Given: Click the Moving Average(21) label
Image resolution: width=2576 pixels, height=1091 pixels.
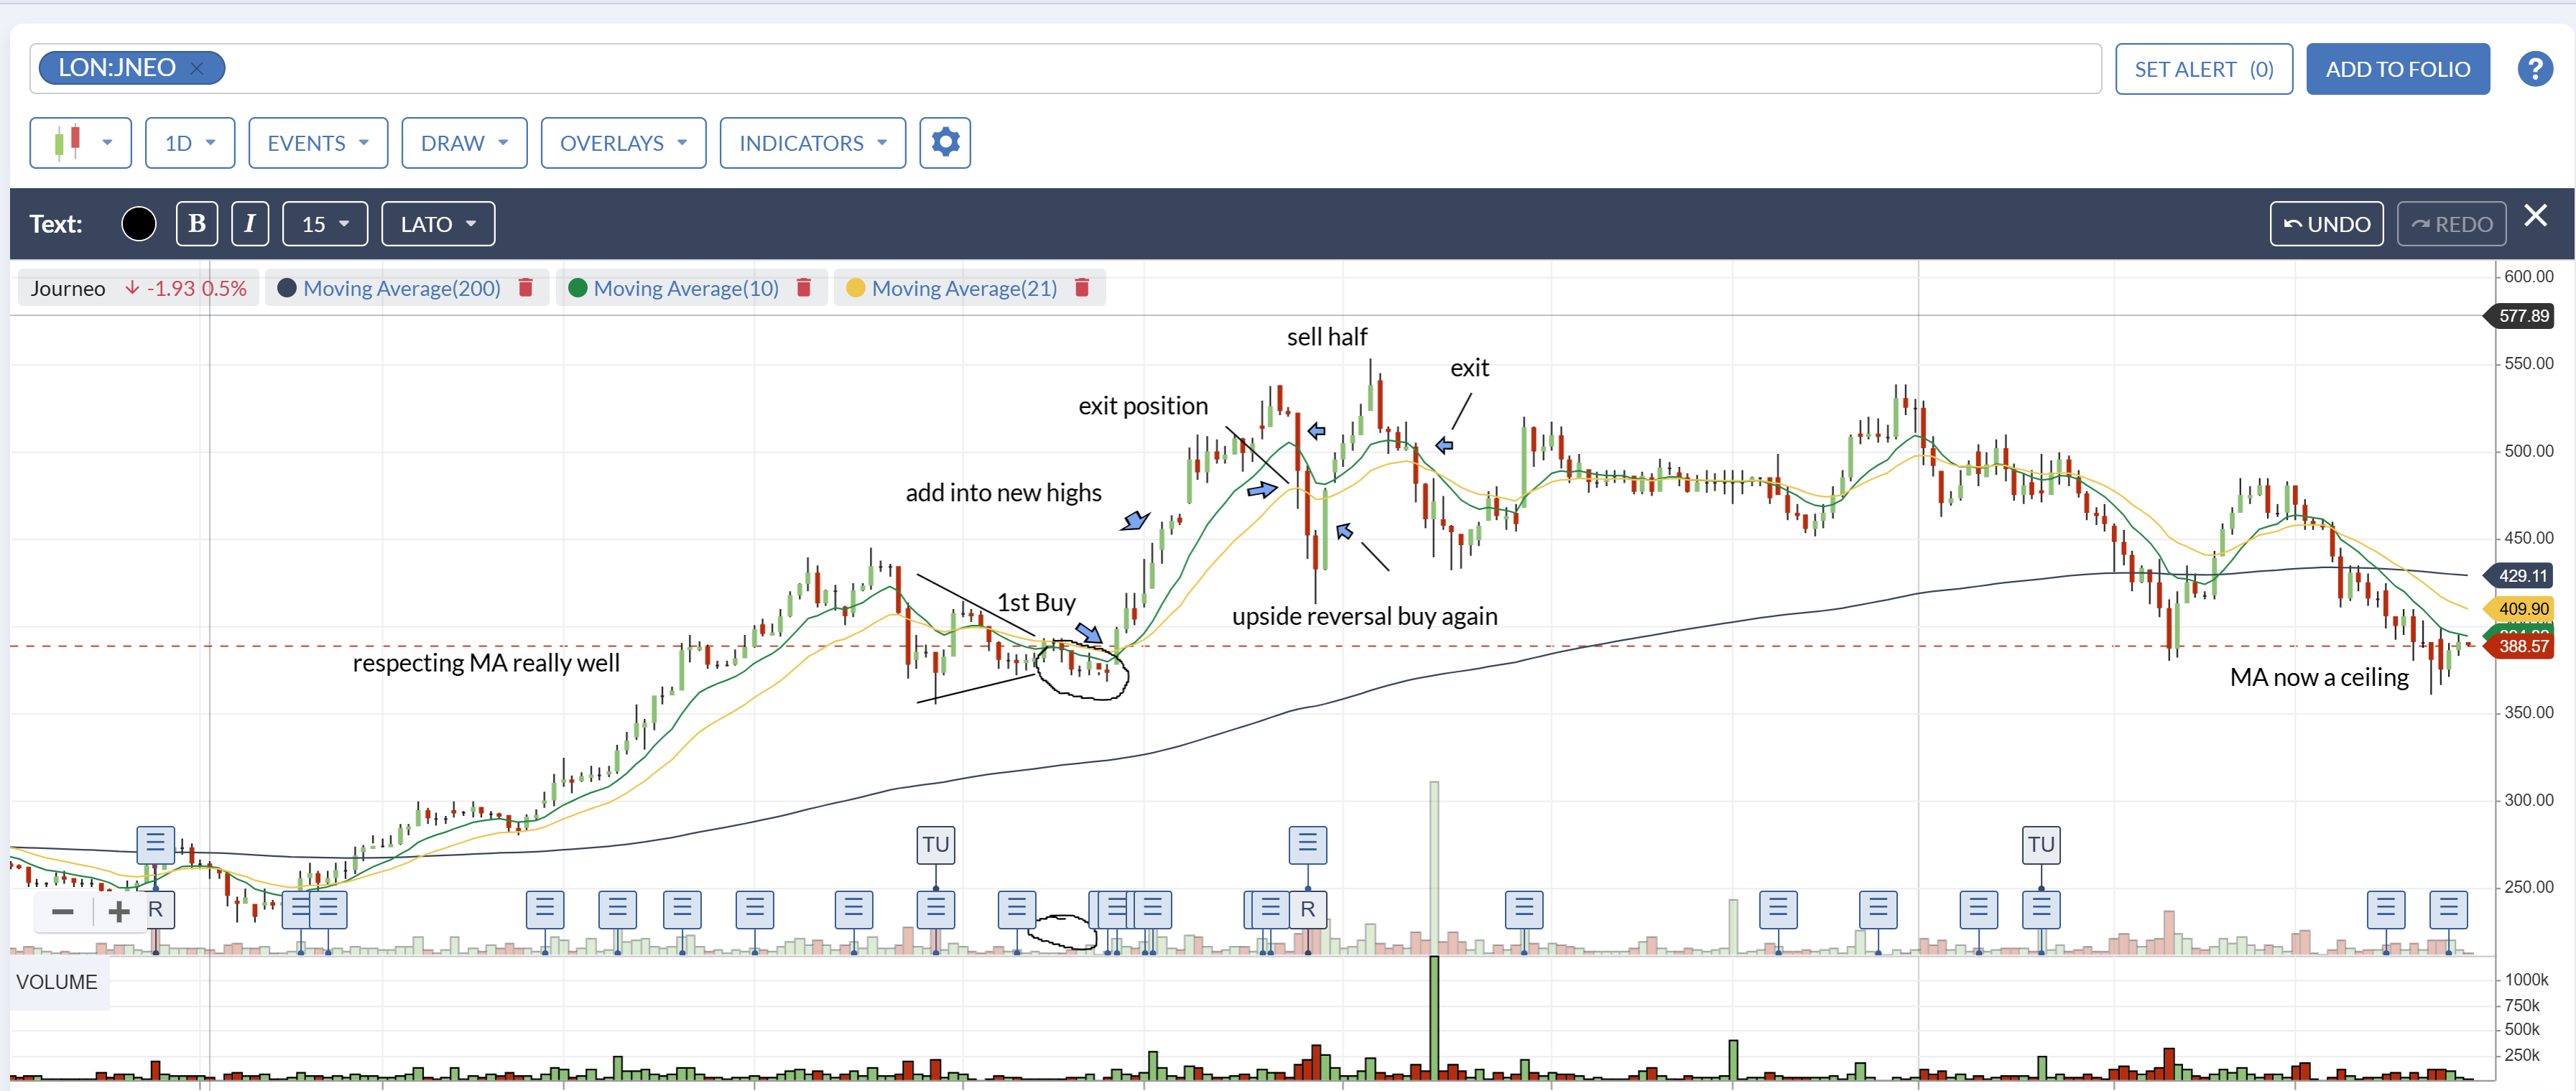Looking at the screenshot, I should click(964, 288).
